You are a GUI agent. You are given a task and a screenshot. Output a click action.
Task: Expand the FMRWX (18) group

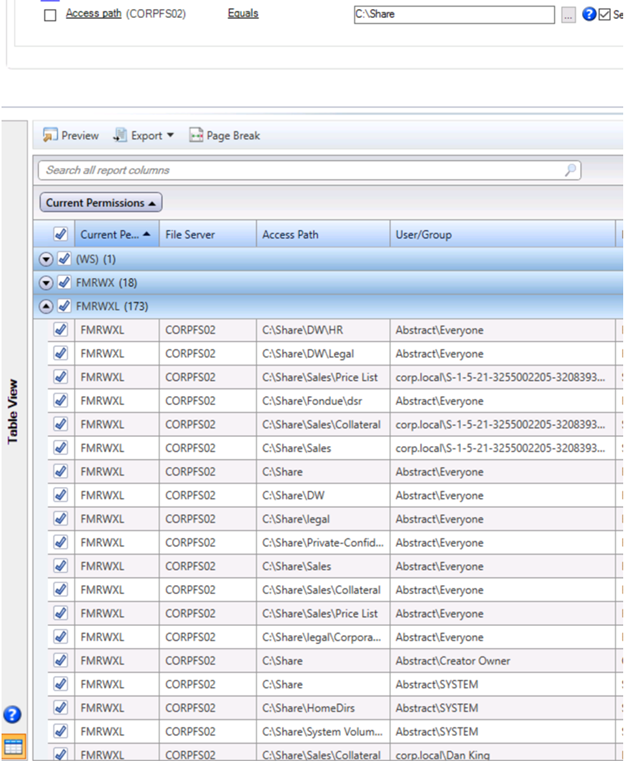coord(46,283)
